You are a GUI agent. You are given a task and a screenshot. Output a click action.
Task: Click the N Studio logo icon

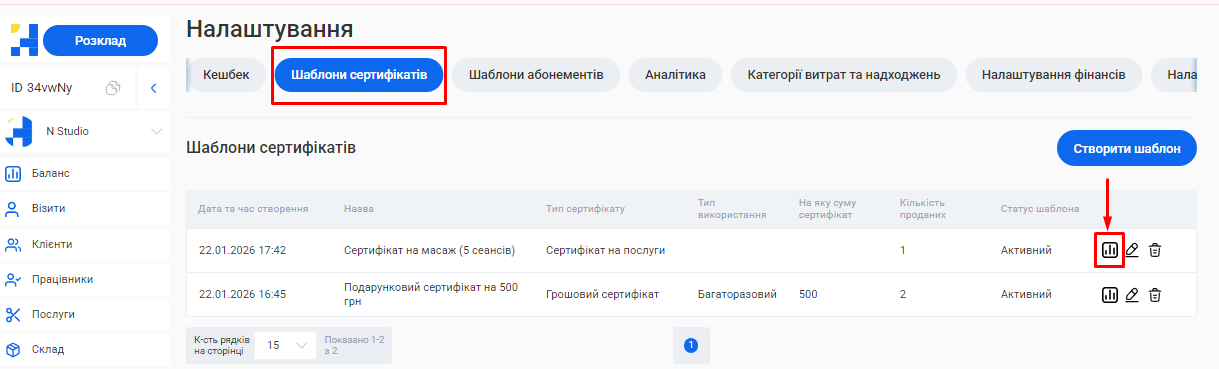pyautogui.click(x=19, y=131)
